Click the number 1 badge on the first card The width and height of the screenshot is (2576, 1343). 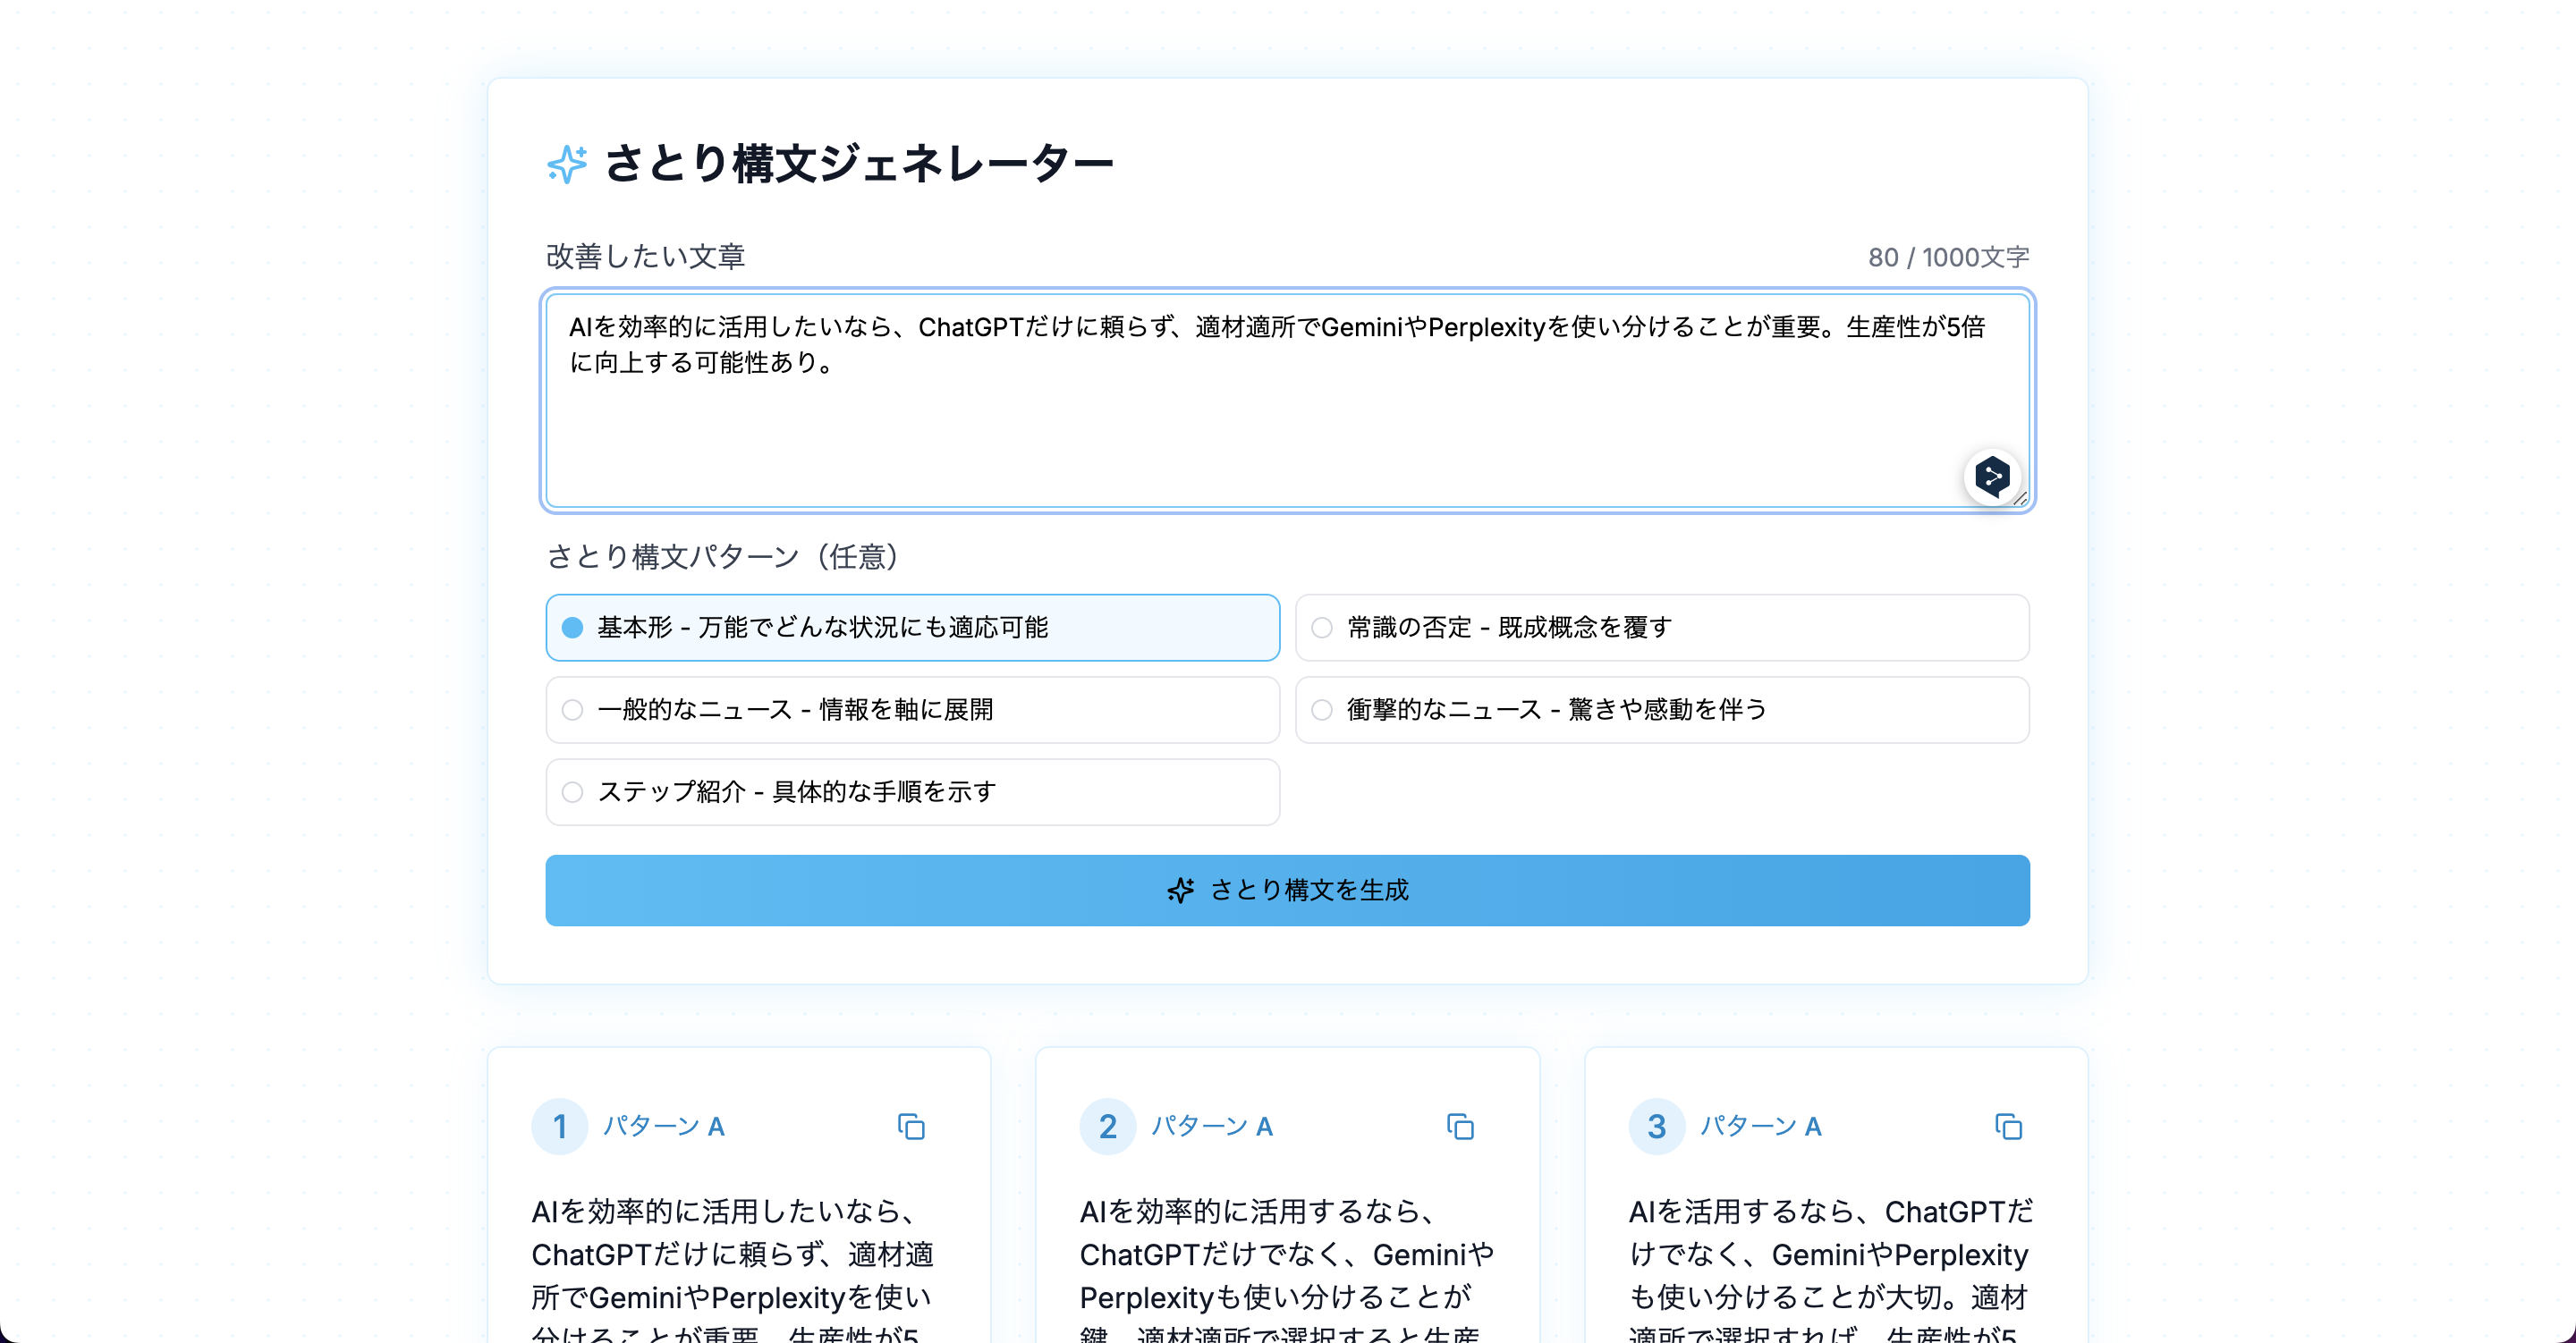[560, 1127]
